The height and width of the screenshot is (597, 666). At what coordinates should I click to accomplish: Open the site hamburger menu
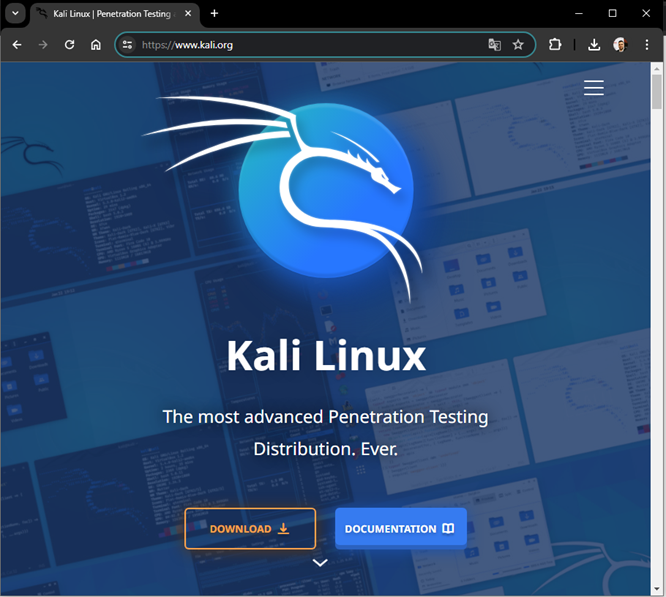coord(593,87)
